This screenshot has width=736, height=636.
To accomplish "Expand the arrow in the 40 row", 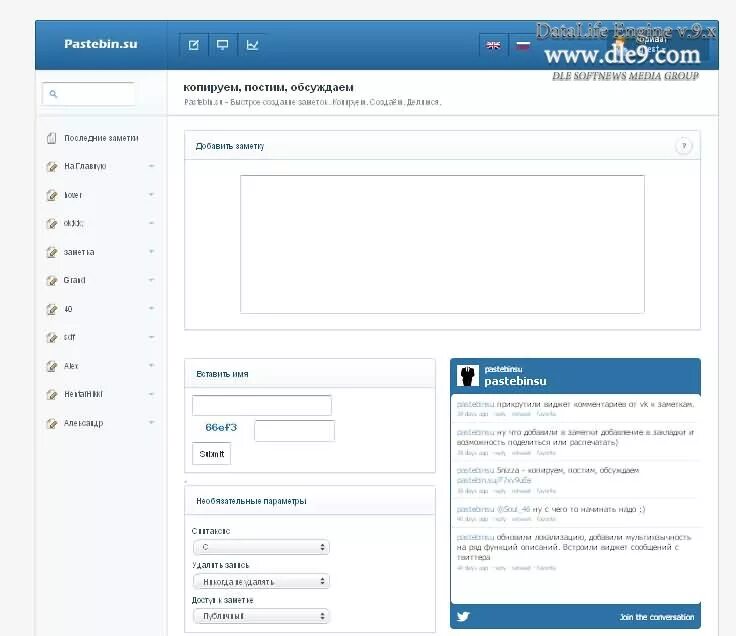I will point(151,308).
